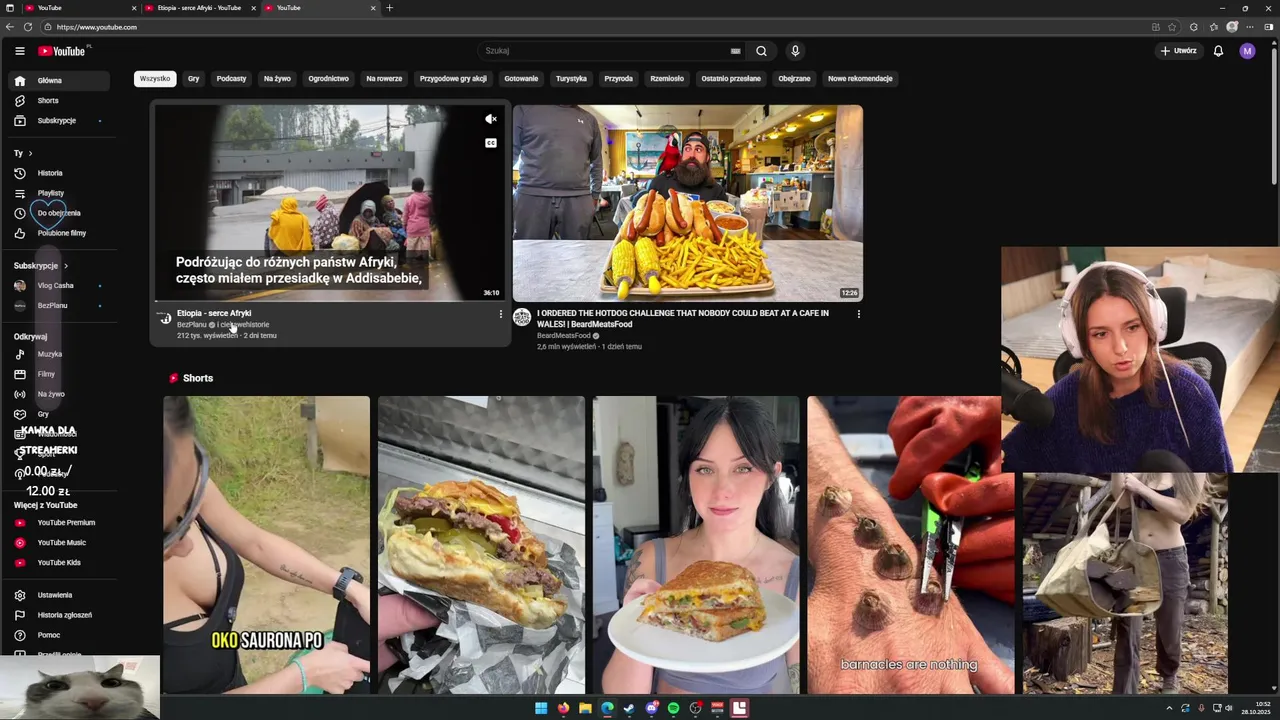
Task: Open the hotdog challenge video thumbnail
Action: [x=688, y=203]
